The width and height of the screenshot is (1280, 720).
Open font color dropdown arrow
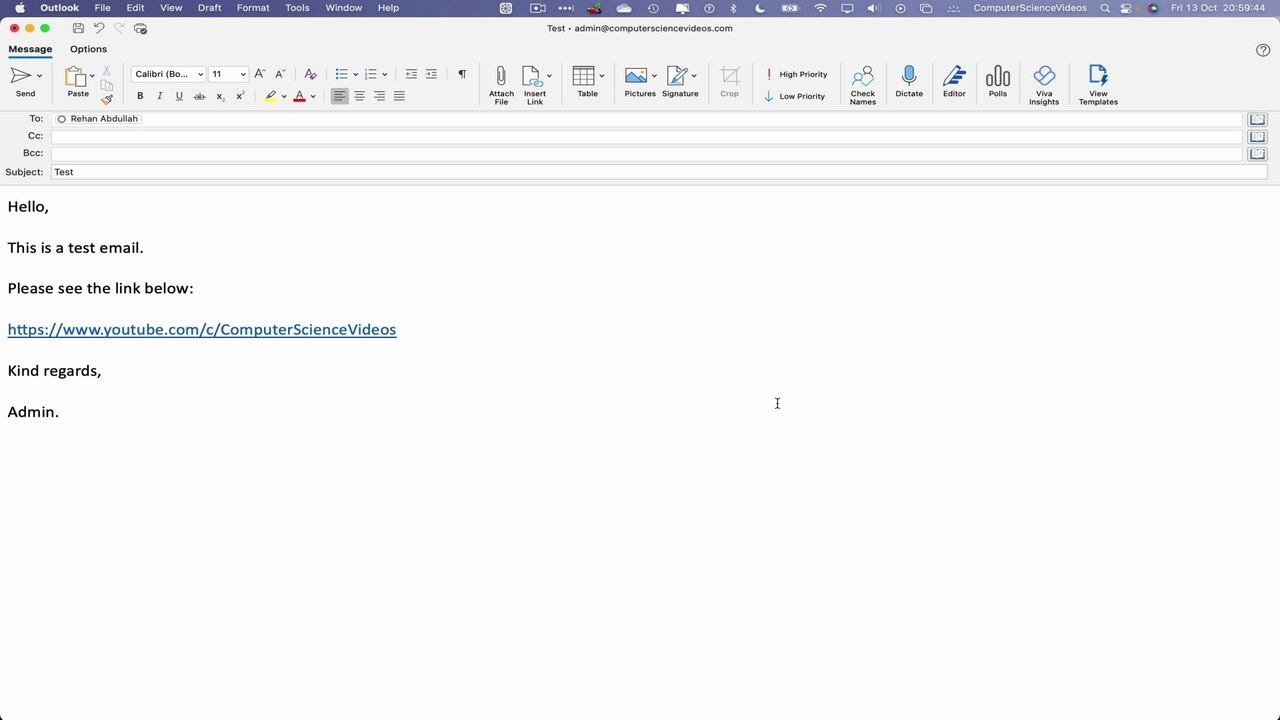click(x=313, y=97)
